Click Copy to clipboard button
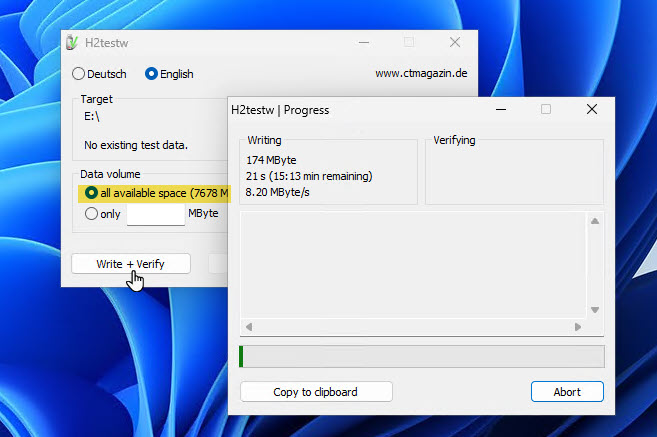The width and height of the screenshot is (657, 437). click(316, 392)
